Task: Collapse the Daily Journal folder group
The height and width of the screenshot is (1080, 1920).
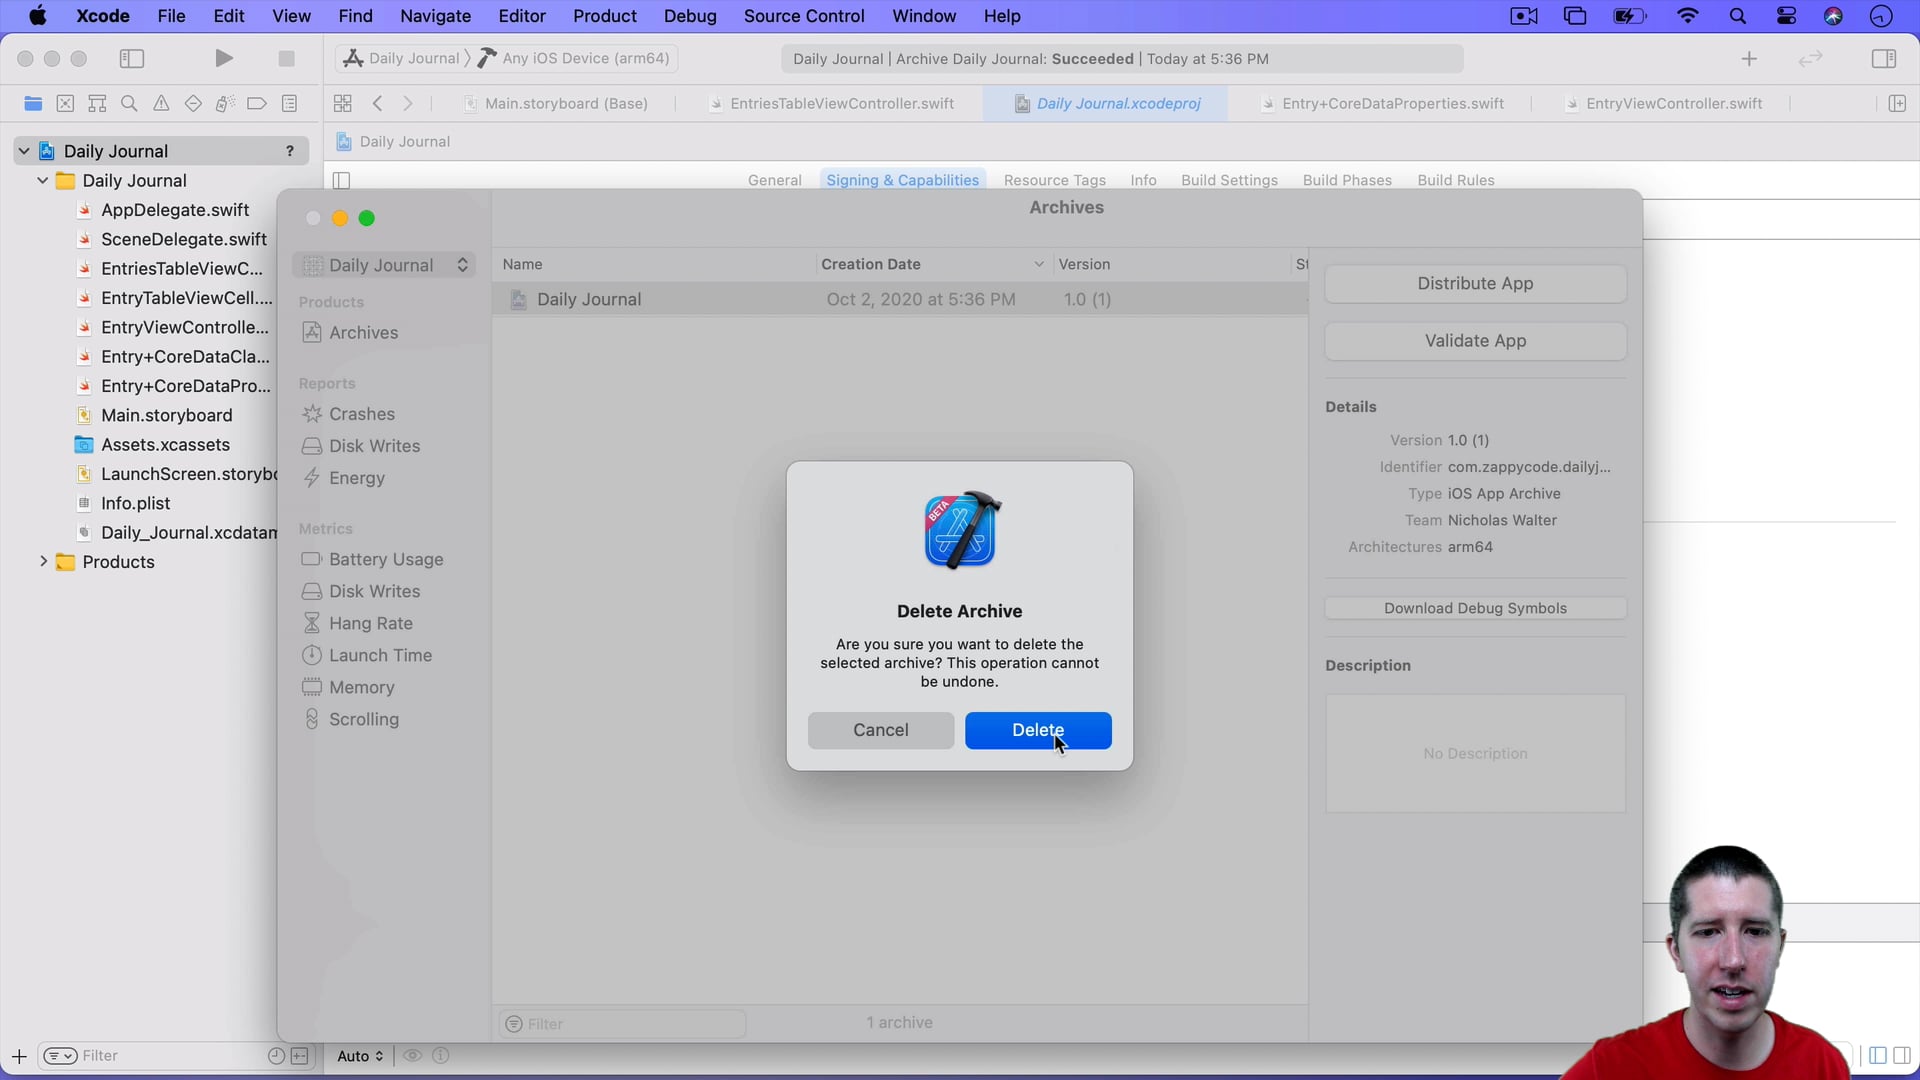Action: 42,181
